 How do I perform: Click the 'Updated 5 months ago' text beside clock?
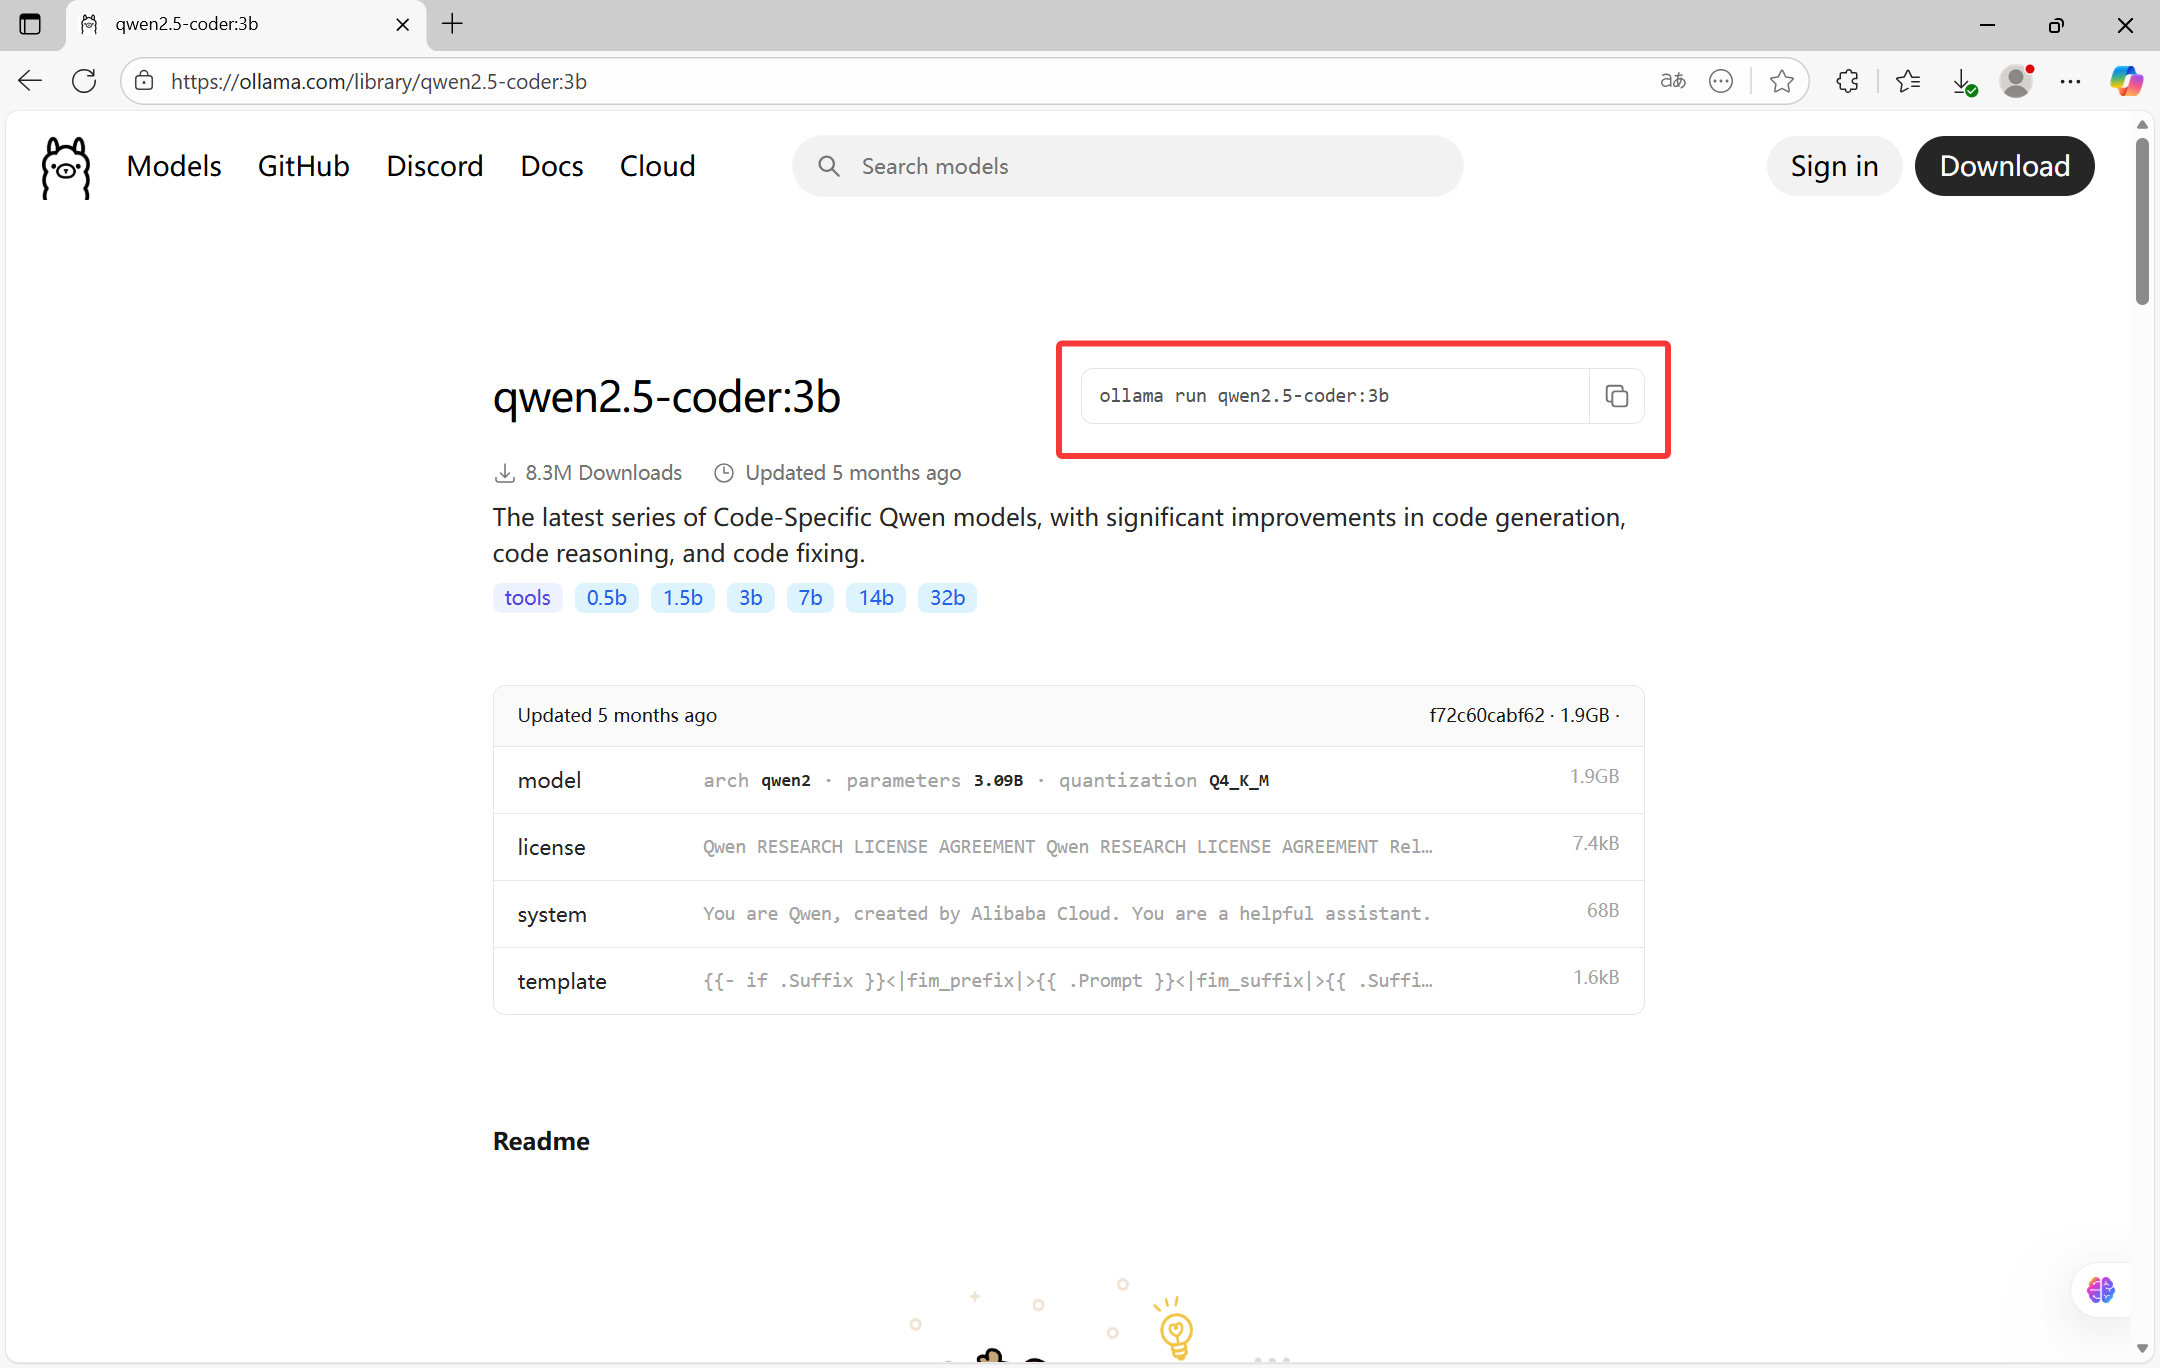coord(853,473)
